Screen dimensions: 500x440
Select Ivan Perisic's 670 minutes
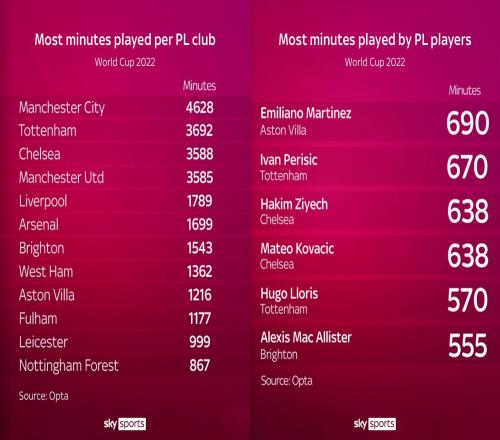467,167
